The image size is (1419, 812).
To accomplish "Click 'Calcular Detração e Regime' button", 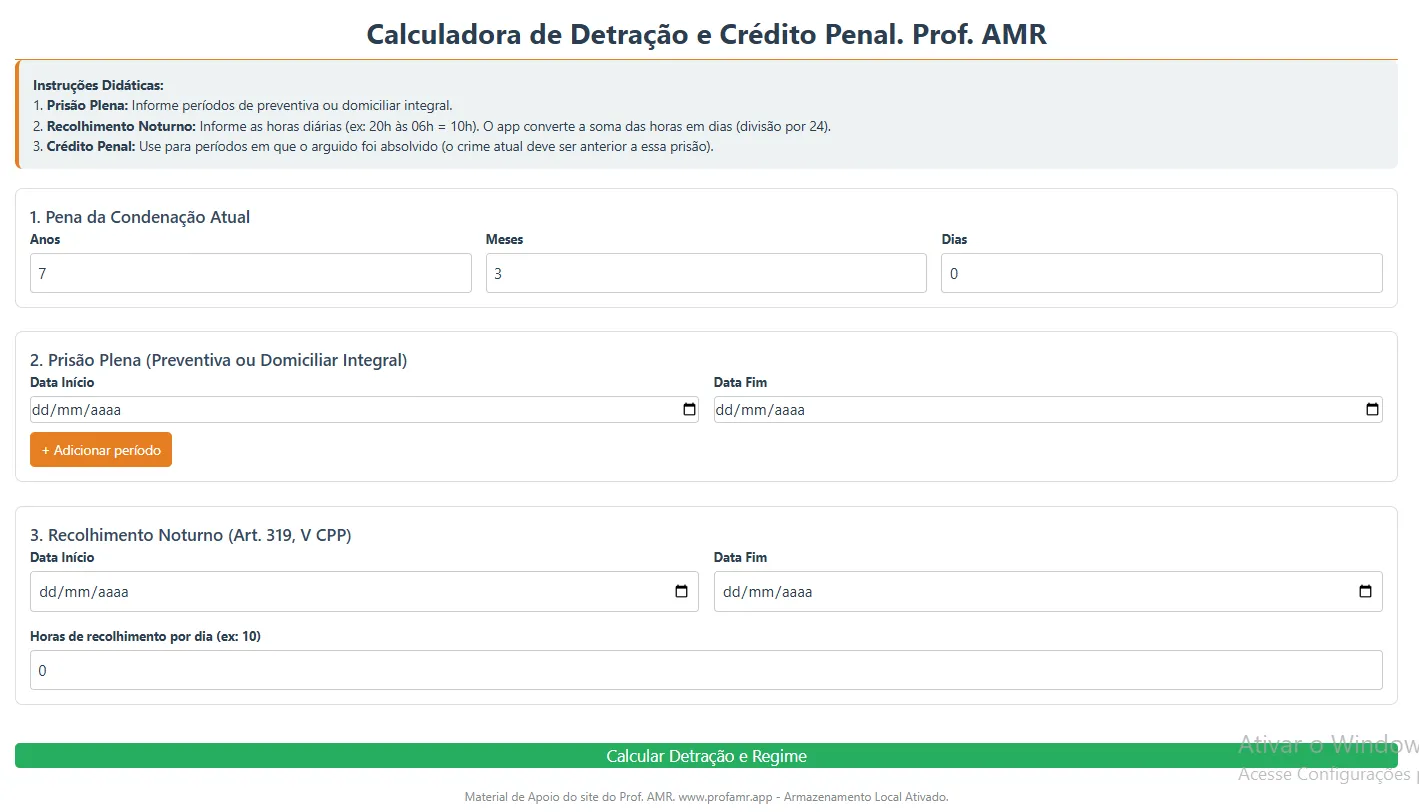I will point(705,756).
